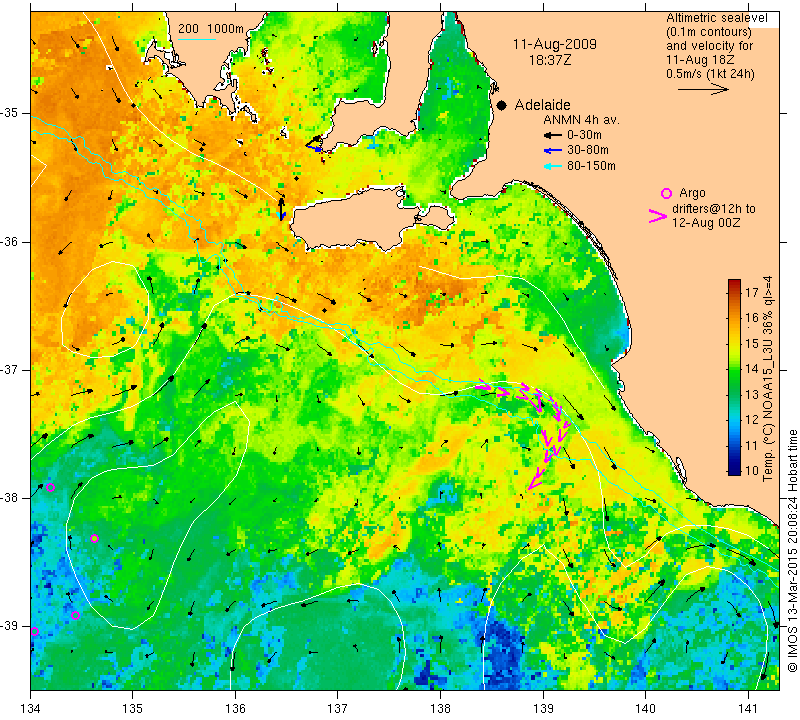This screenshot has width=800, height=720.
Task: Click the dark blue bottom of the temperature colour bar
Action: (734, 470)
